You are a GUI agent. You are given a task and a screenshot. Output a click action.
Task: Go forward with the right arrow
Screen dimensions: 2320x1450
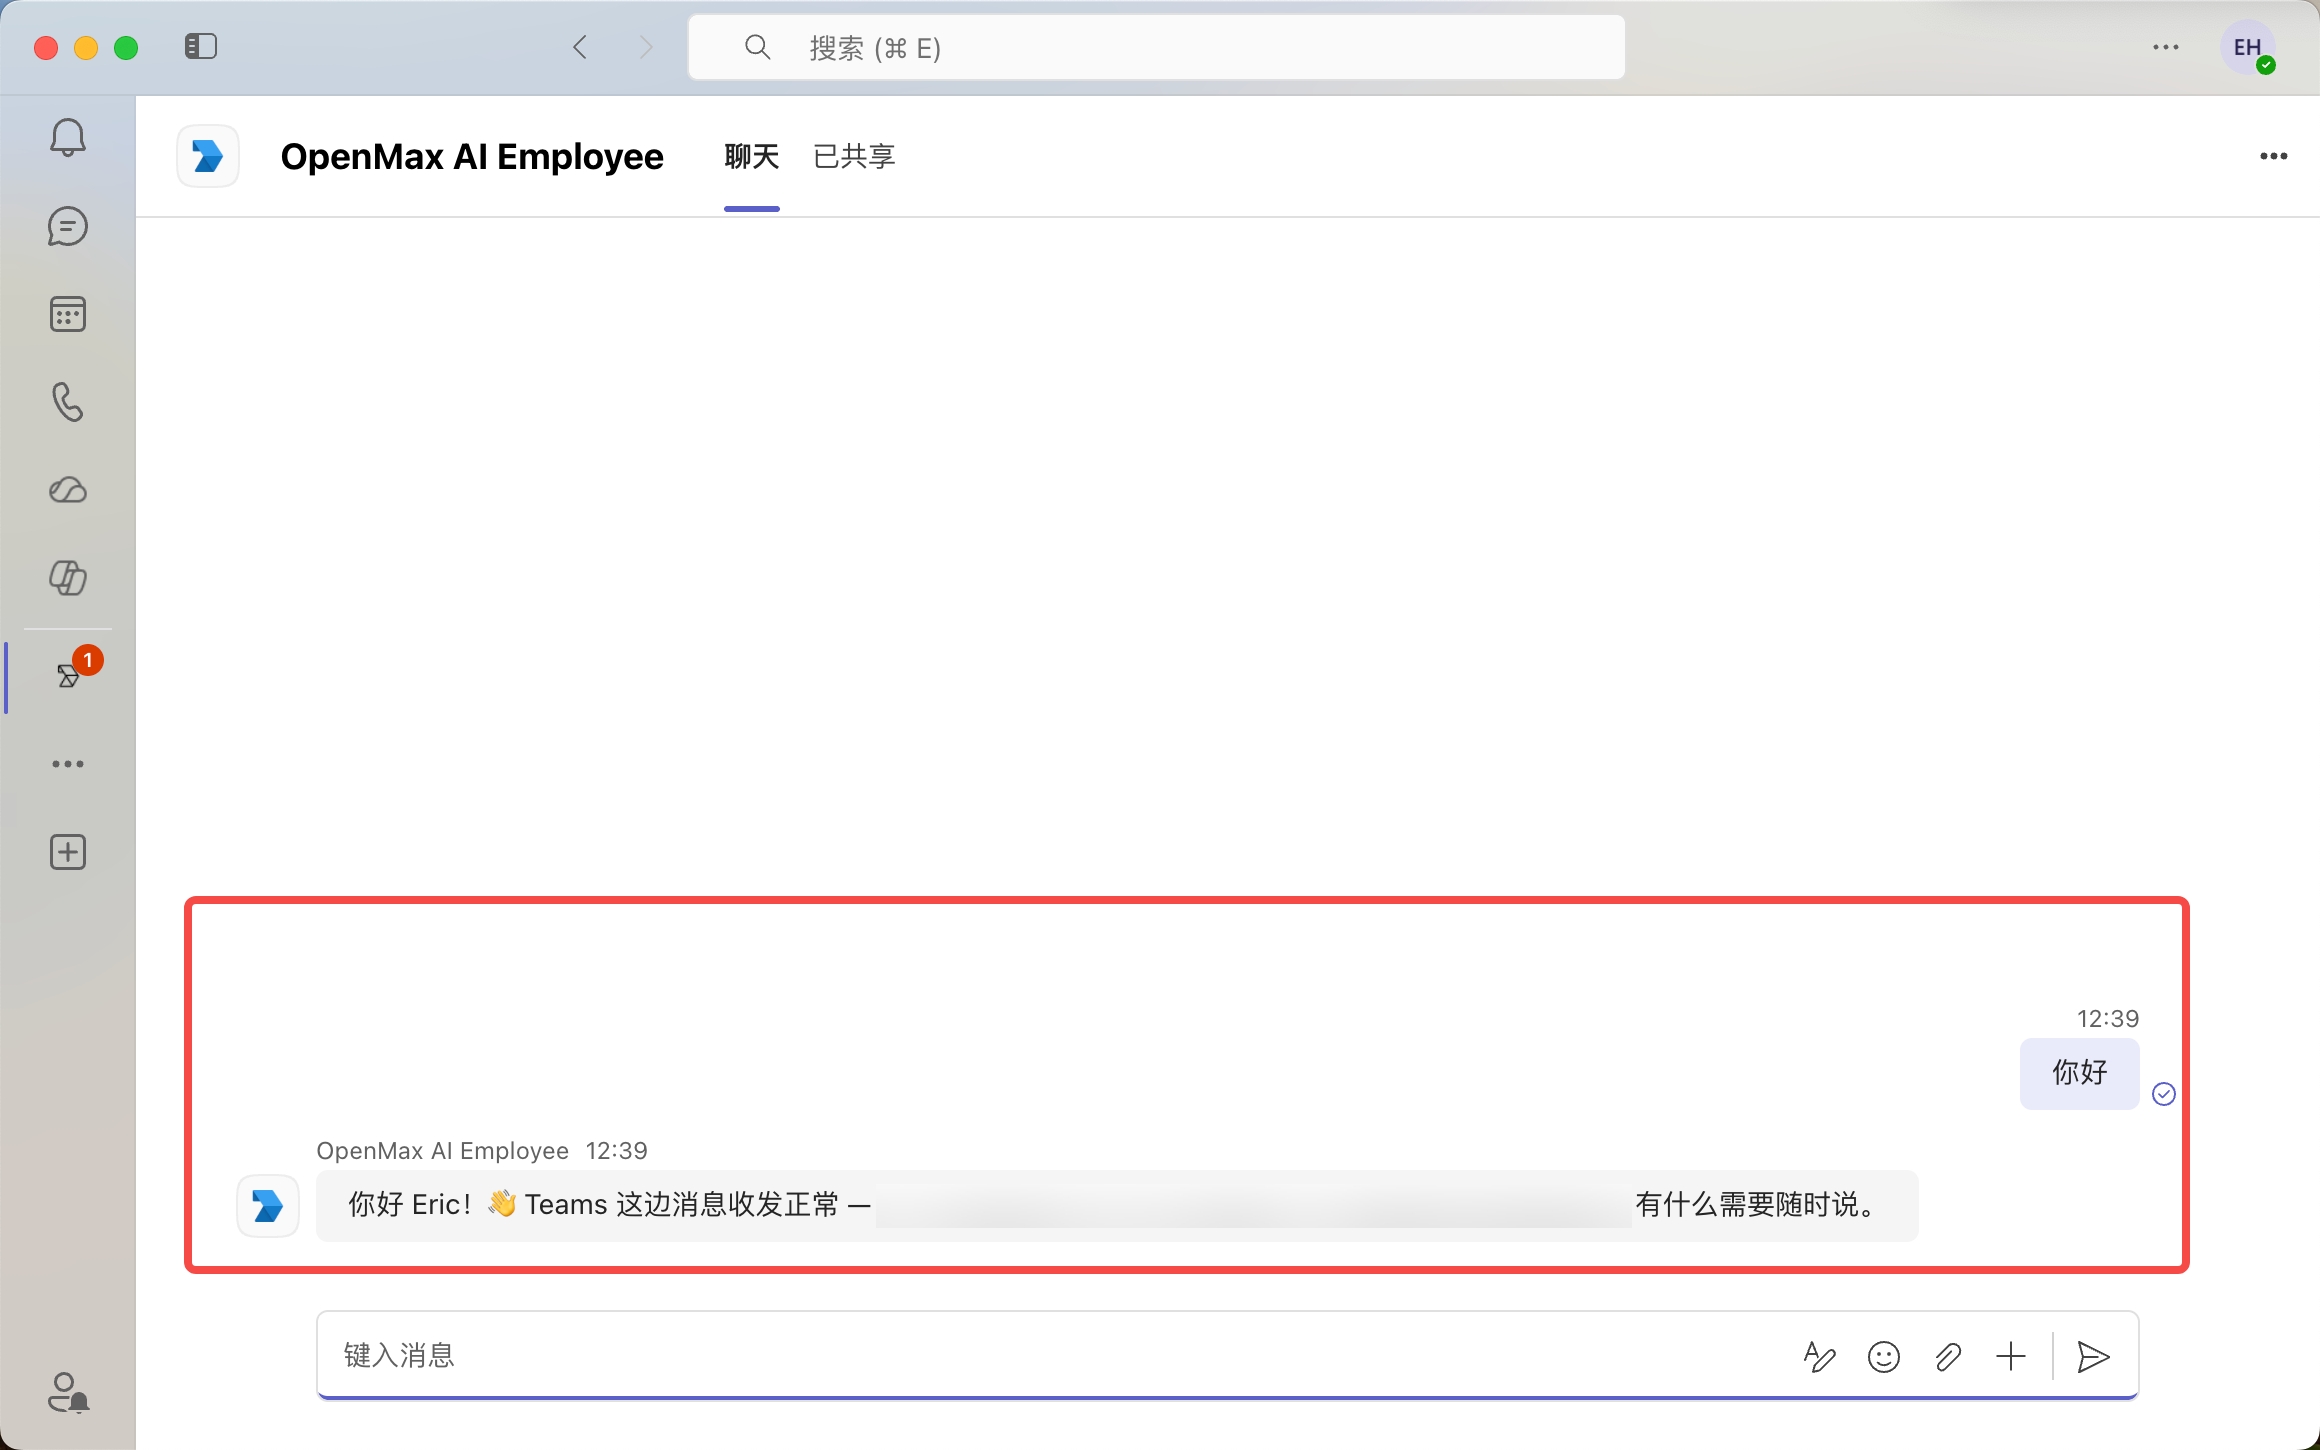pos(646,47)
